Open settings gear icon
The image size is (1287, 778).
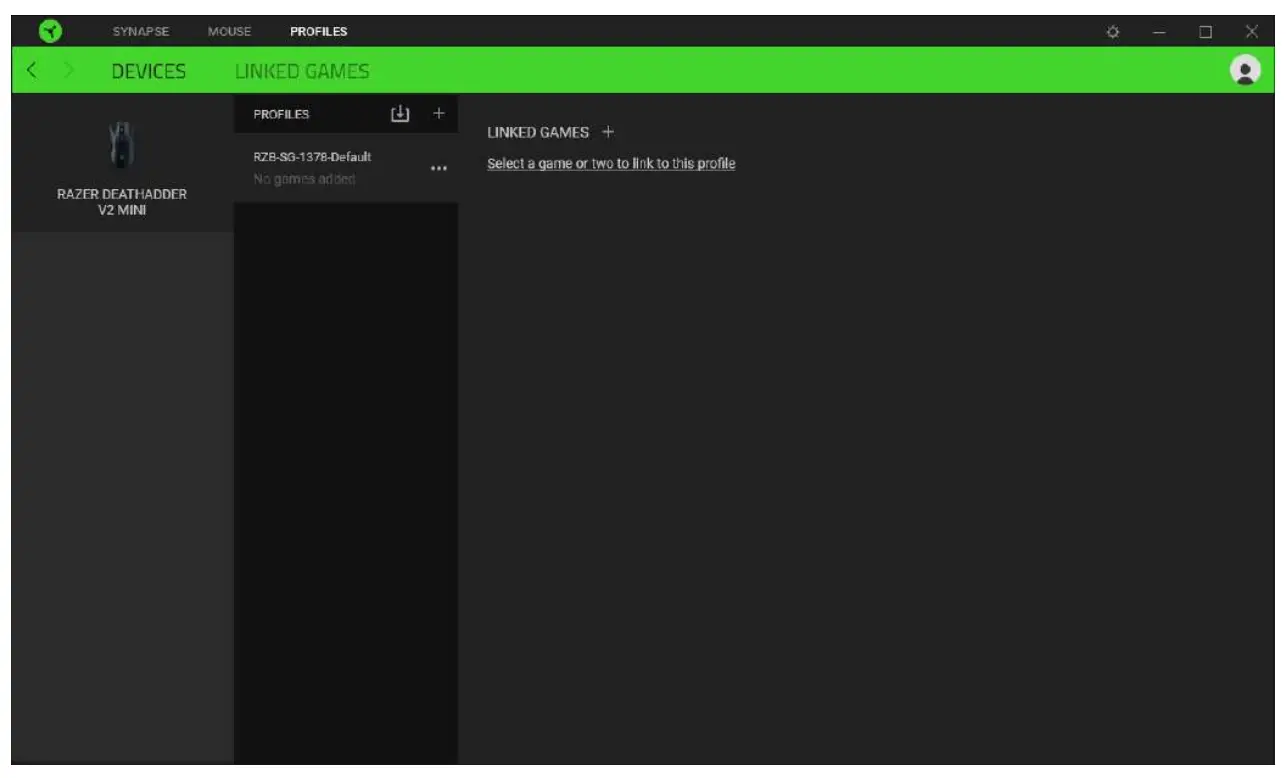click(1112, 32)
